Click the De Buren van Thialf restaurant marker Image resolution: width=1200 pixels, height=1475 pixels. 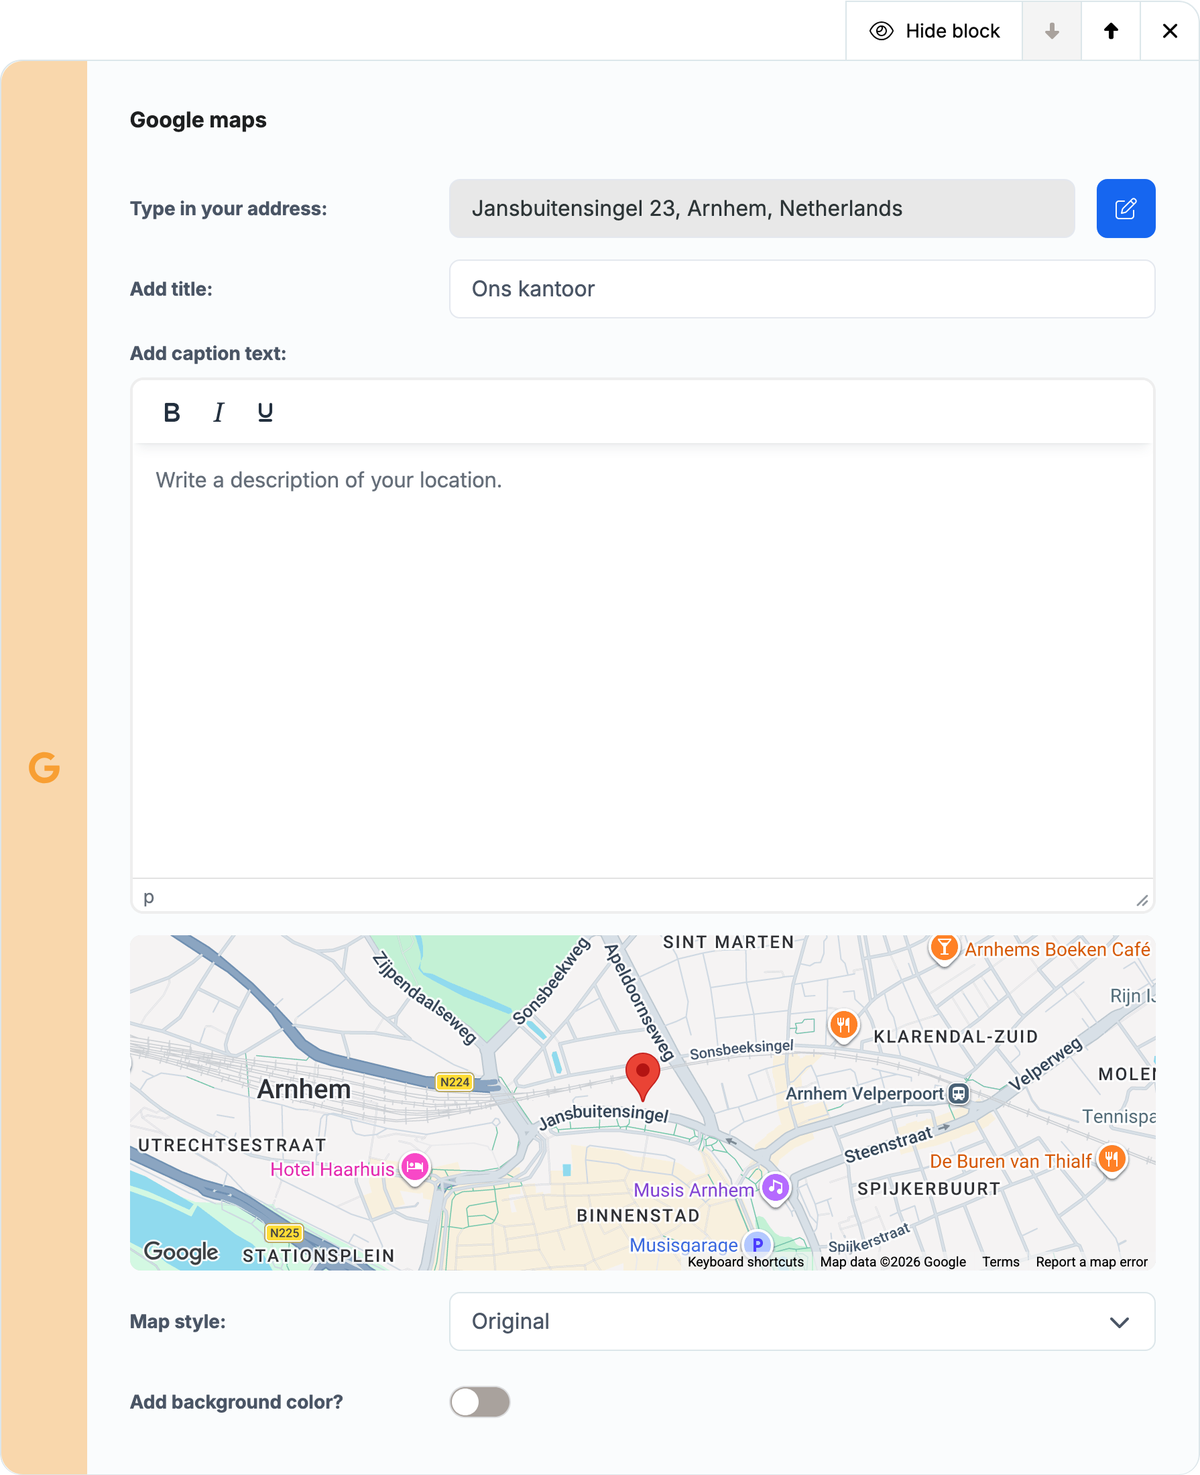pyautogui.click(x=1112, y=1160)
